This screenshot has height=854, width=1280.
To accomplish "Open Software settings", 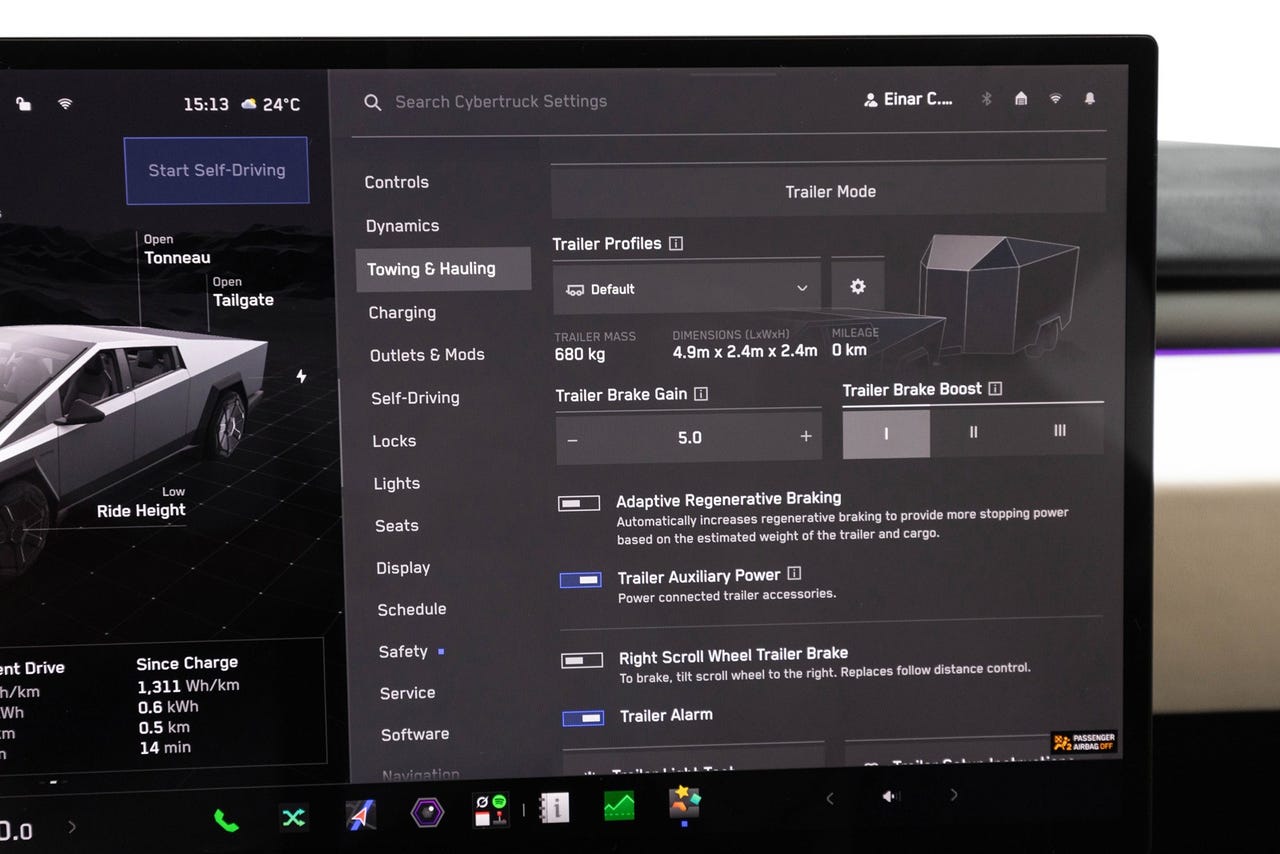I will pos(415,734).
